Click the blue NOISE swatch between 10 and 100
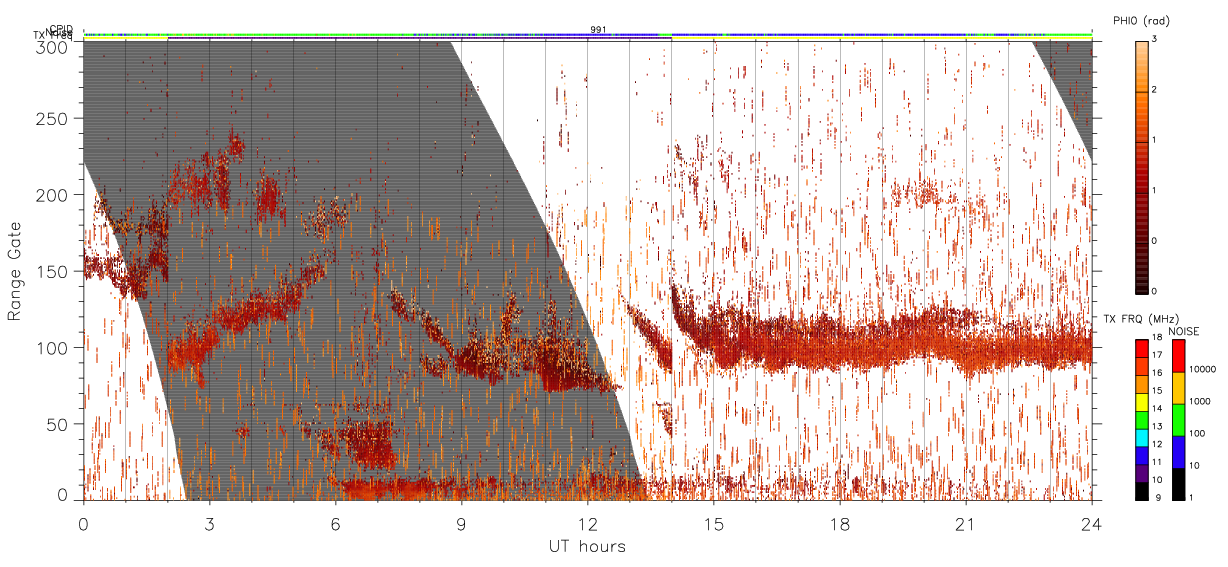The height and width of the screenshot is (567, 1228). (x=1179, y=453)
